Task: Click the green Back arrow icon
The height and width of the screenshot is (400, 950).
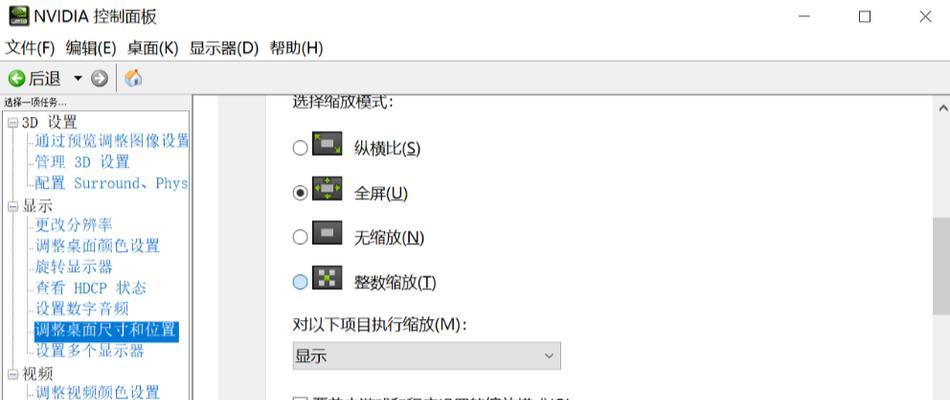Action: [x=17, y=78]
